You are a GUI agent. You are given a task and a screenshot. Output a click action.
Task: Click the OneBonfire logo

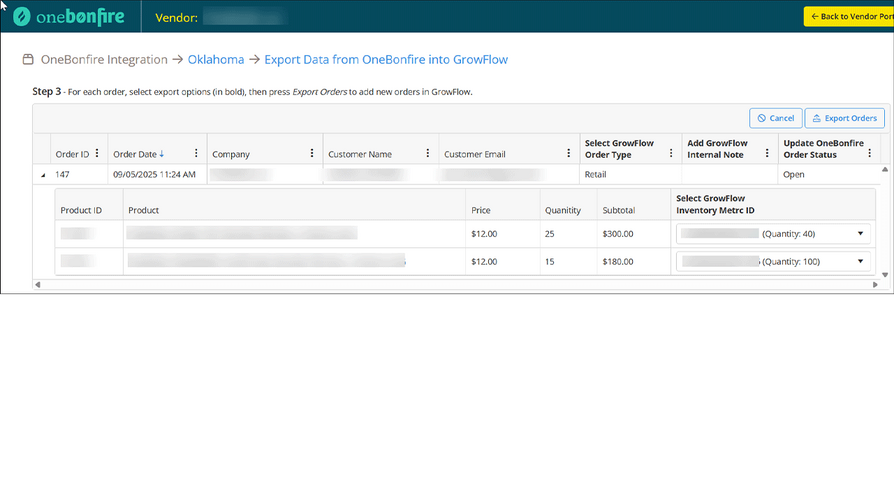tap(69, 17)
